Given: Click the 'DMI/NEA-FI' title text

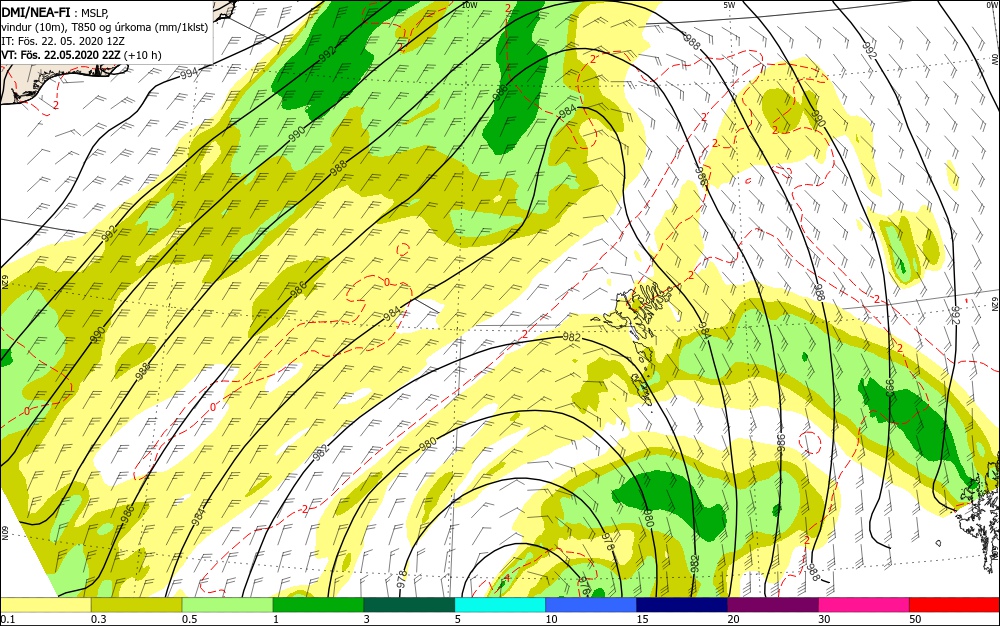Looking at the screenshot, I should (36, 11).
